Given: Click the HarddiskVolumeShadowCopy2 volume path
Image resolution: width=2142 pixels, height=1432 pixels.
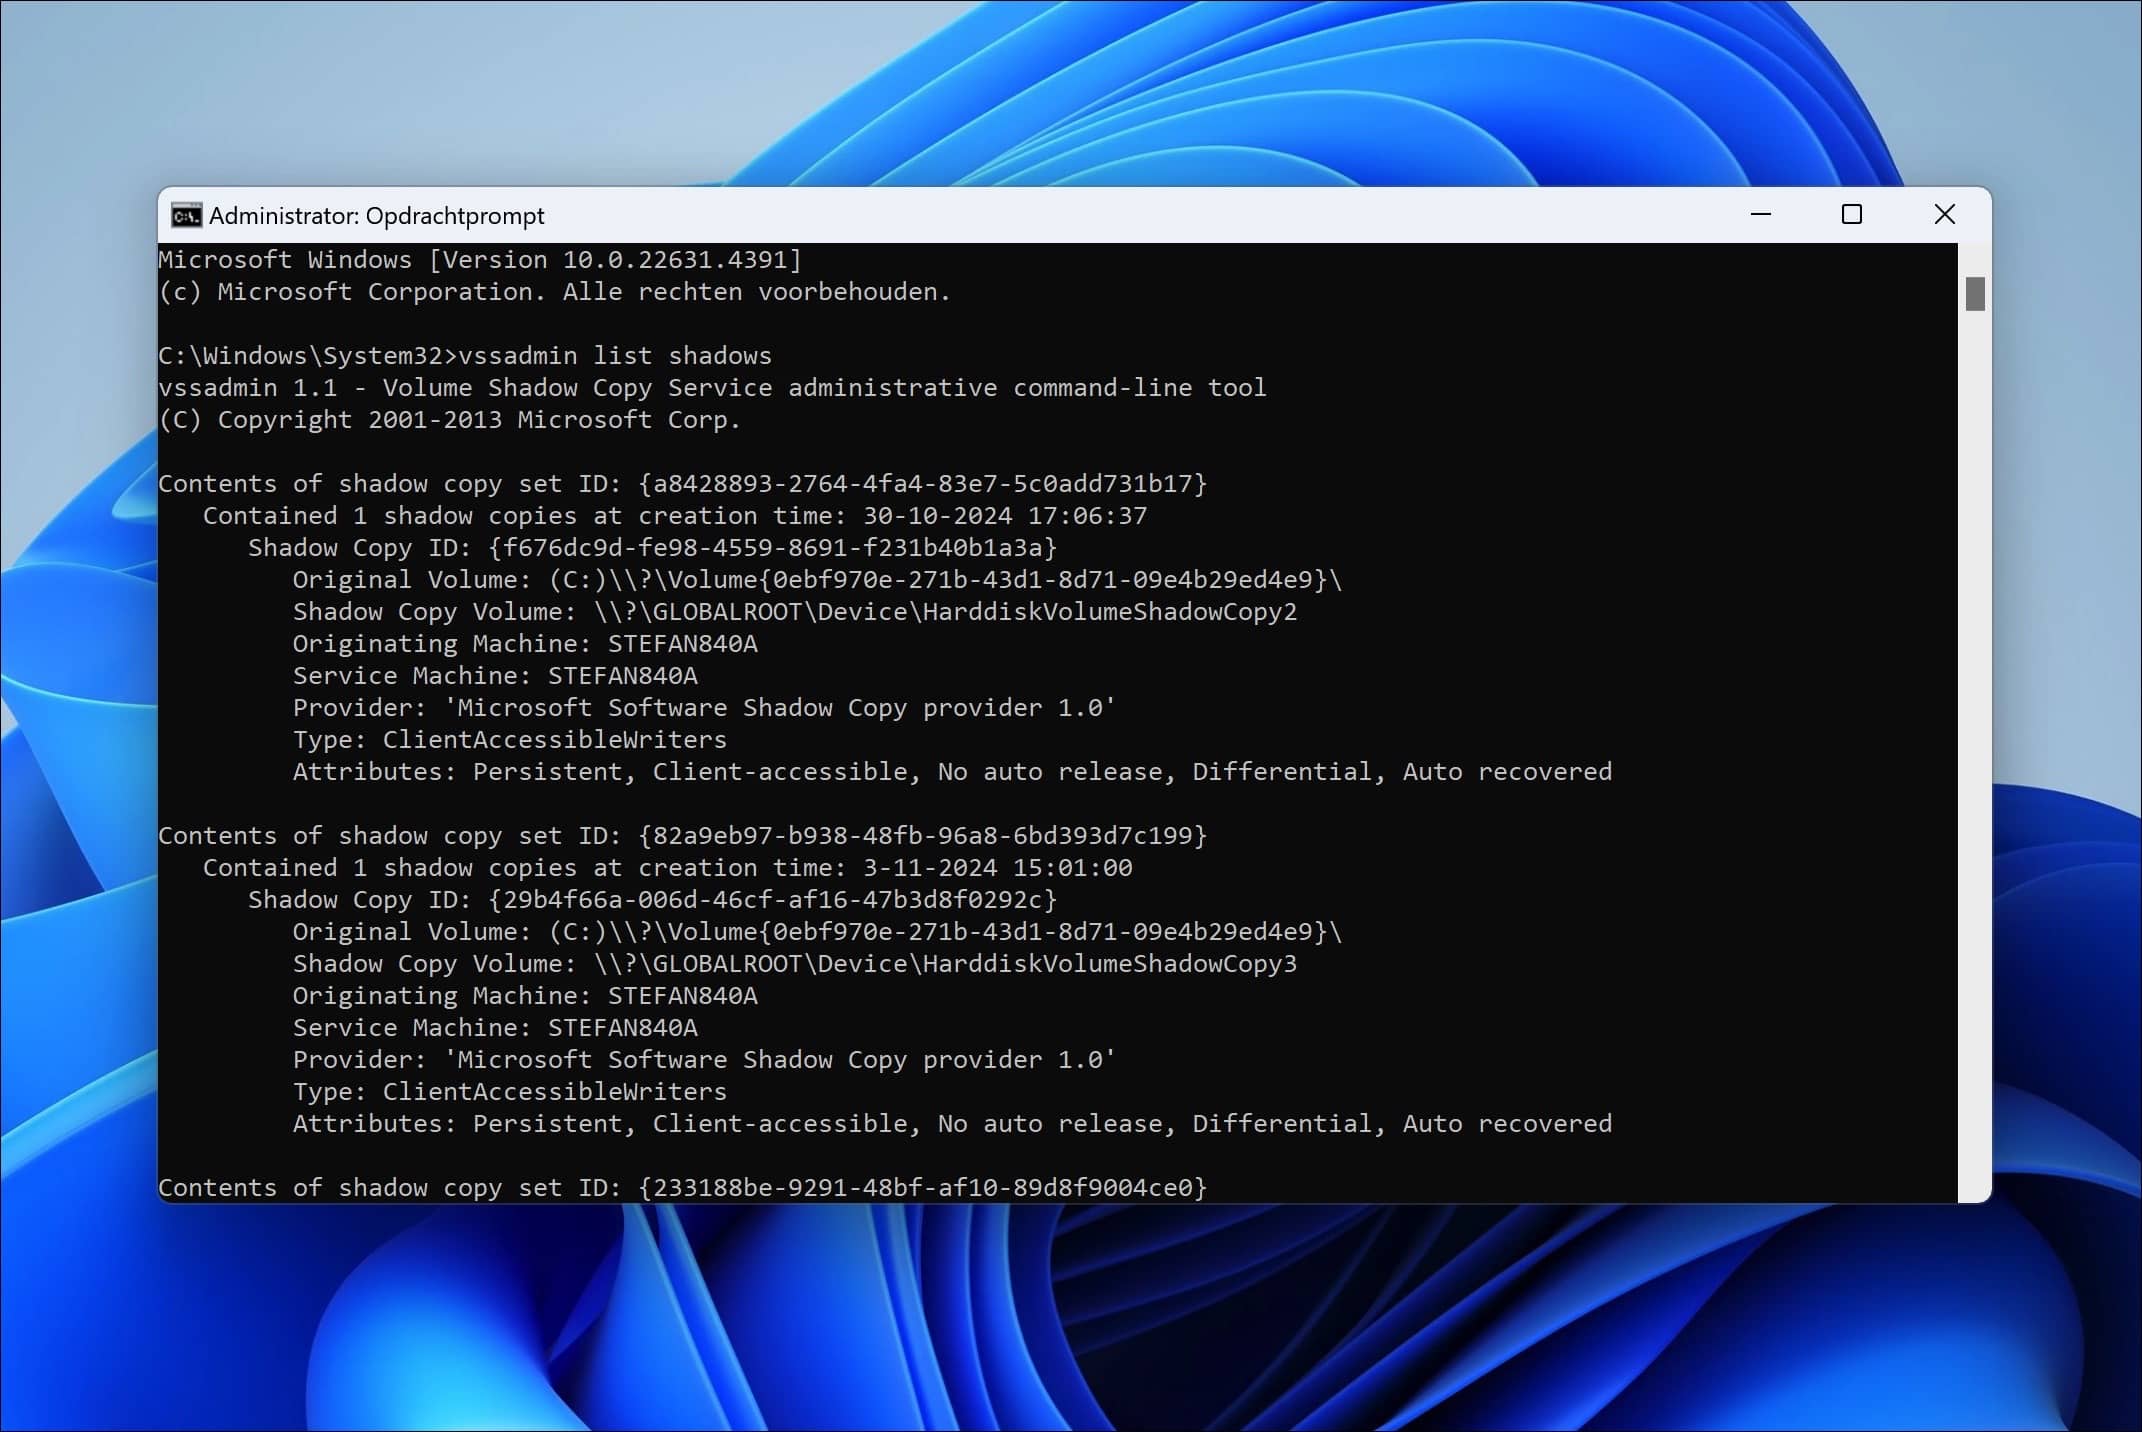Looking at the screenshot, I should coord(945,612).
